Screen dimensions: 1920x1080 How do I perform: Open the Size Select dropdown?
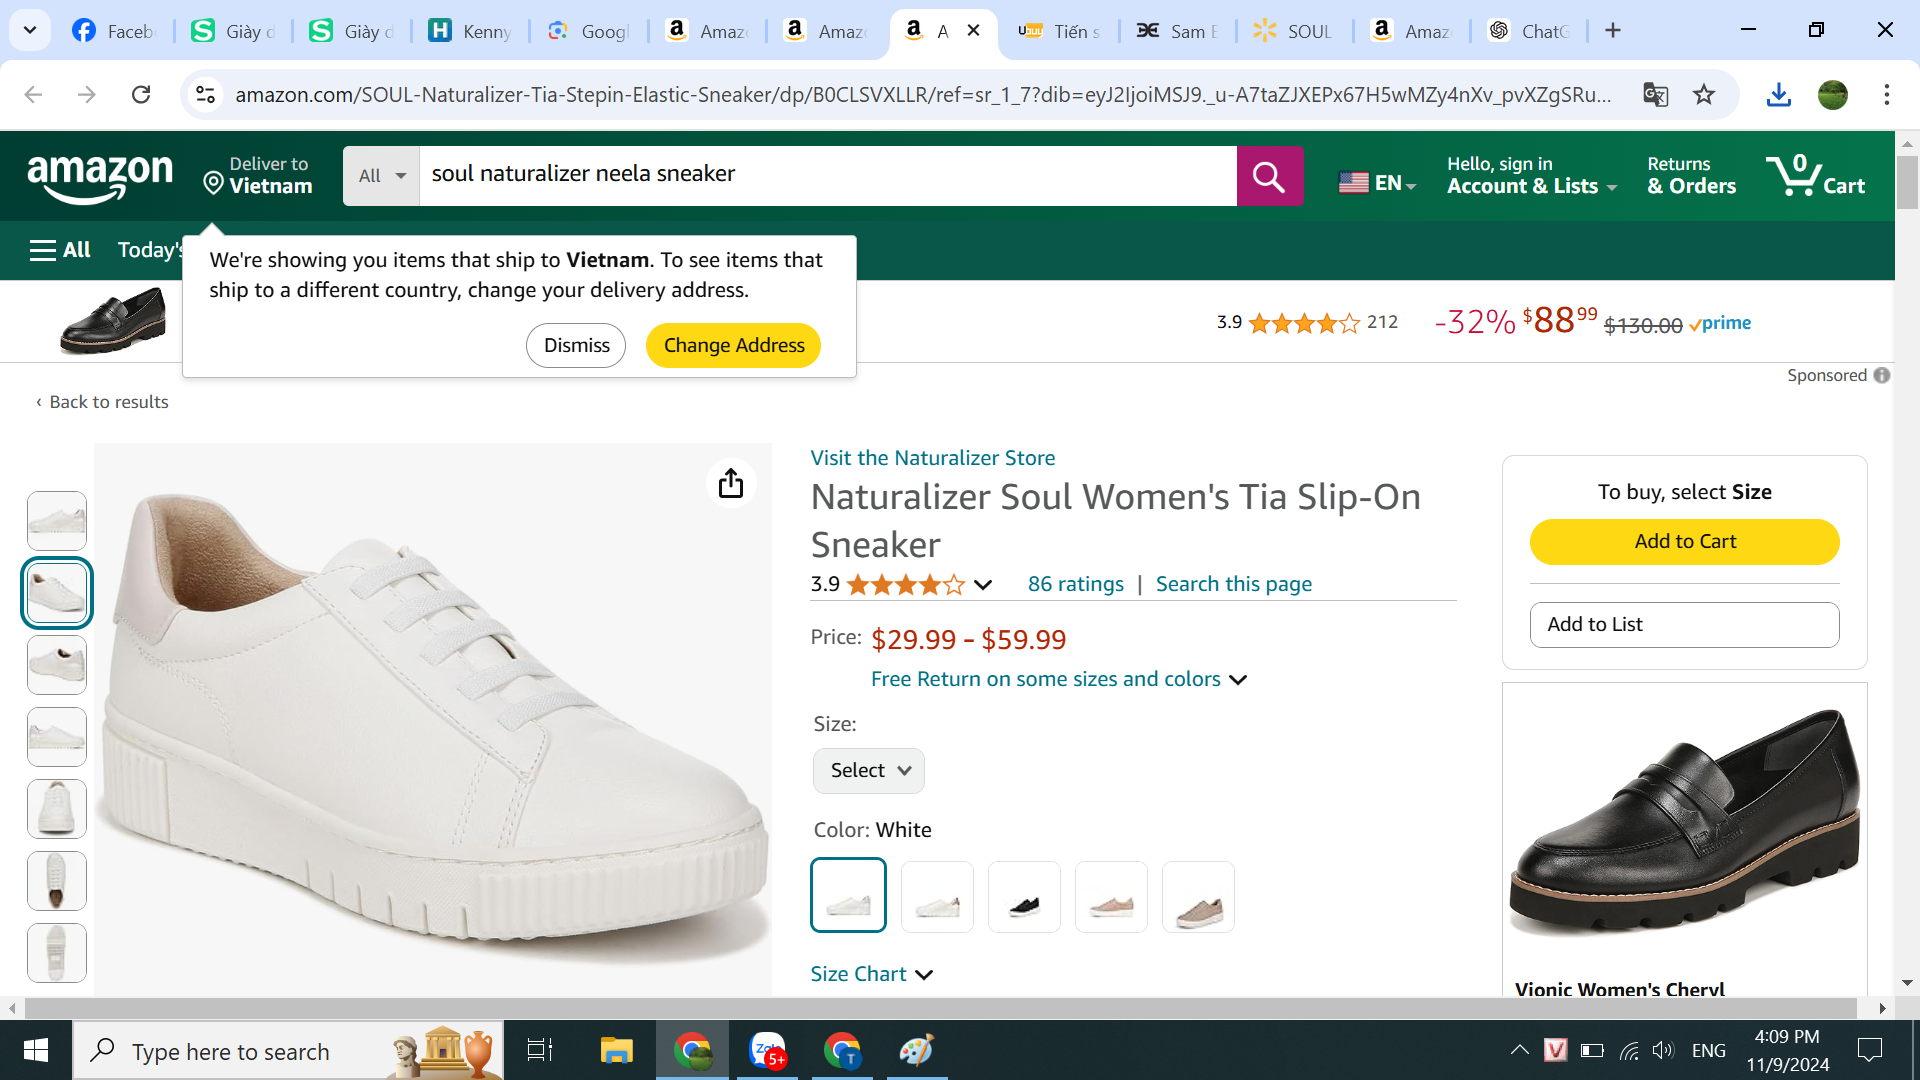pyautogui.click(x=868, y=771)
